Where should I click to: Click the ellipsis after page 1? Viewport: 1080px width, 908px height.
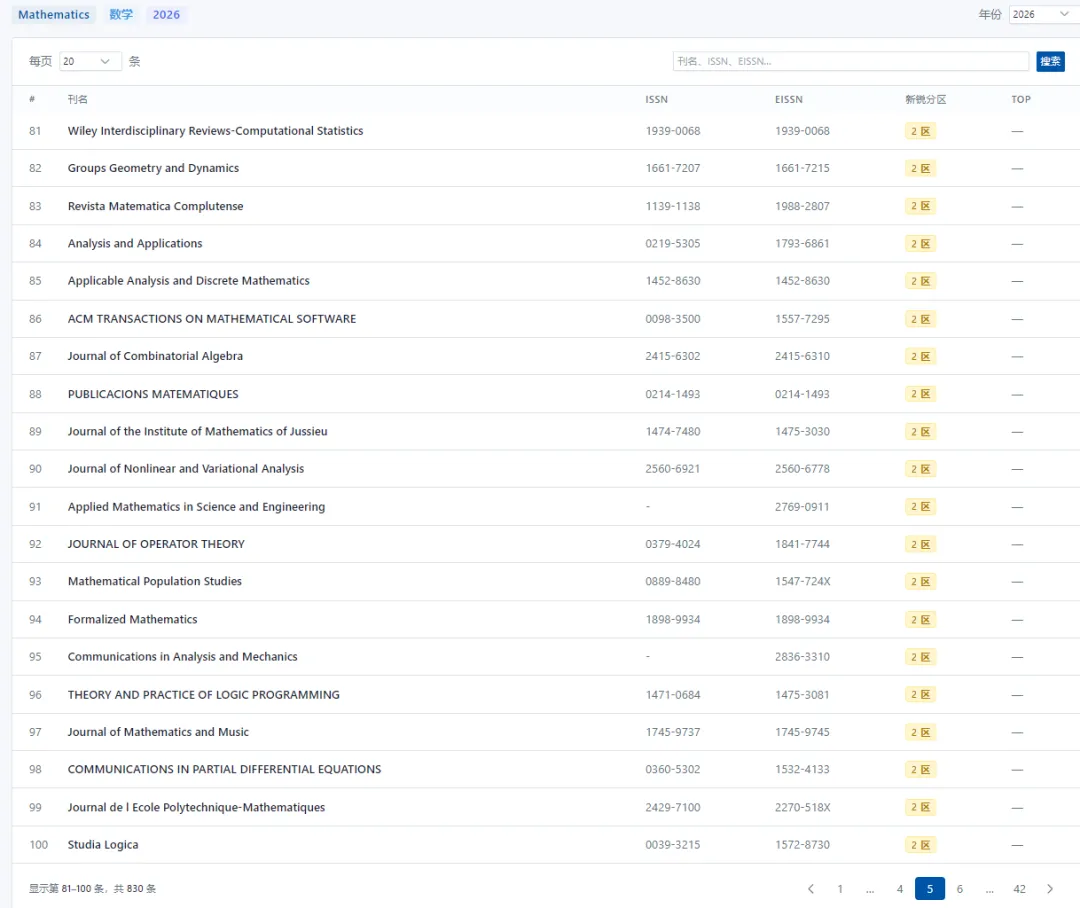coord(870,889)
